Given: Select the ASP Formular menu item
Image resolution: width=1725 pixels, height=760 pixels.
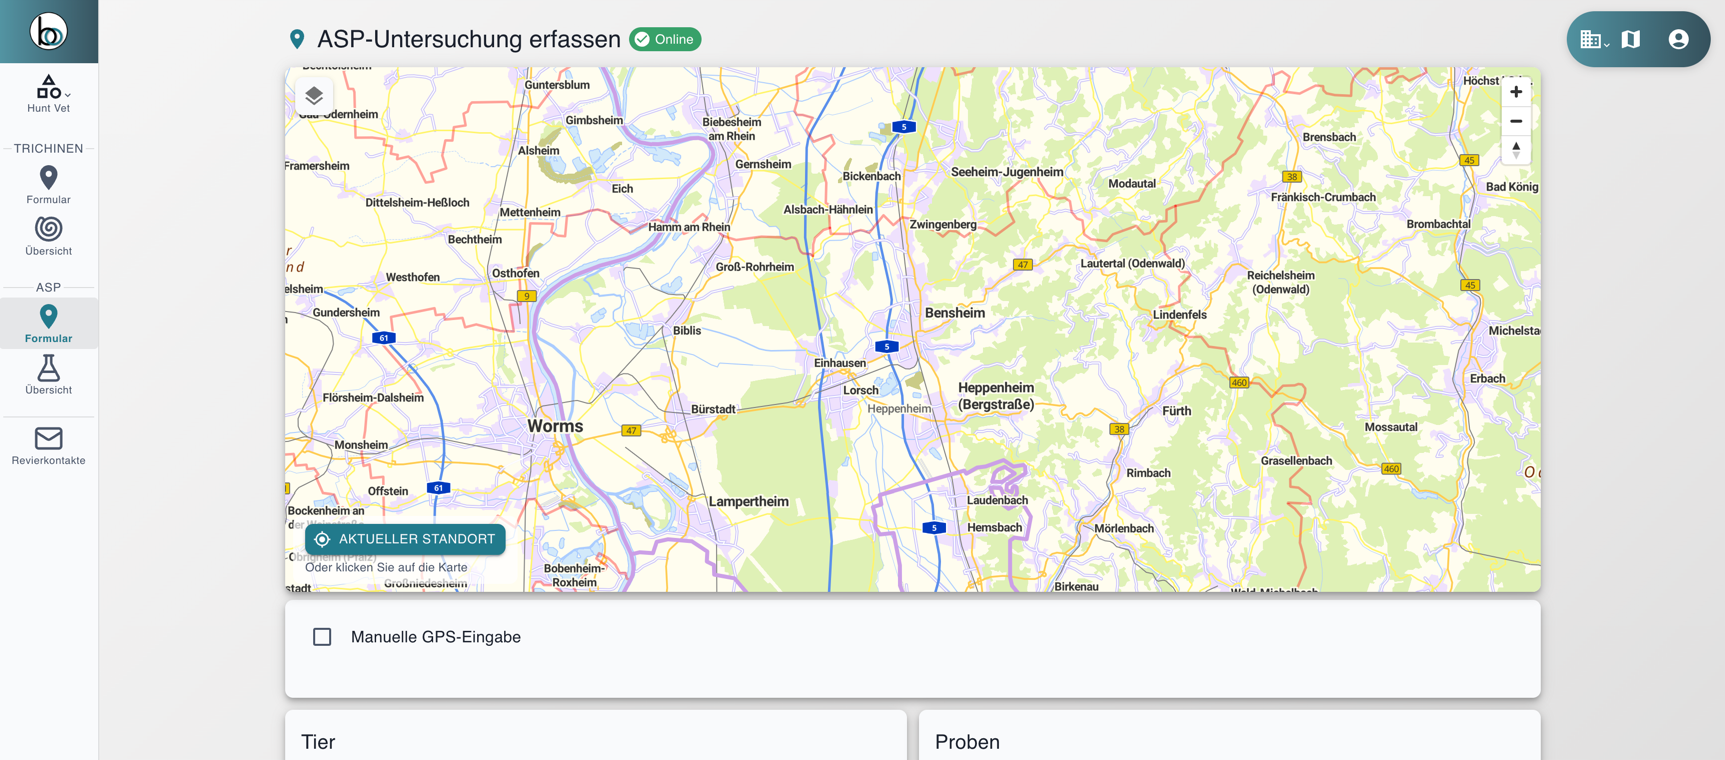Looking at the screenshot, I should (x=48, y=324).
